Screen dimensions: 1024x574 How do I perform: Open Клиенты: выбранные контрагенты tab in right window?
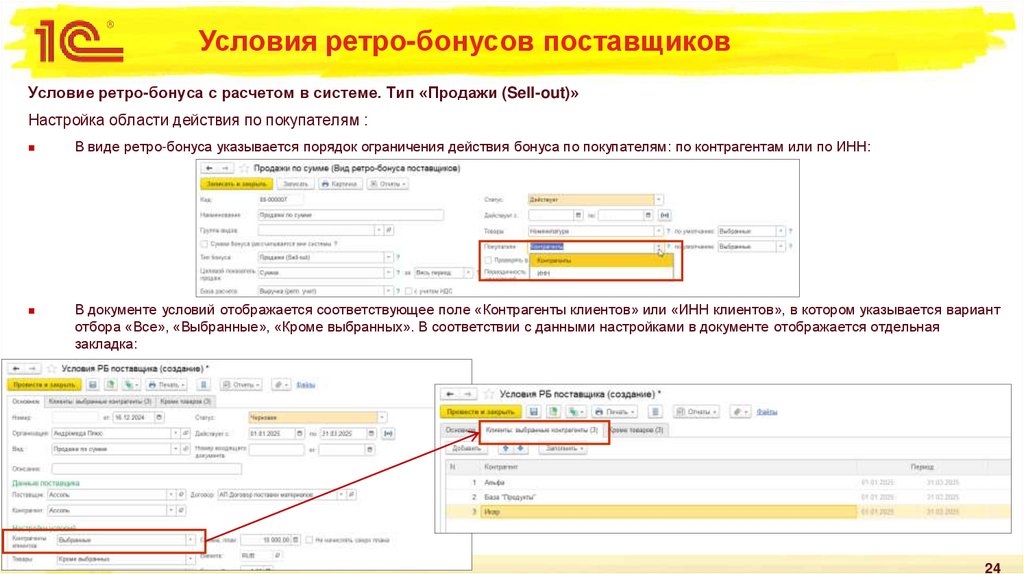542,430
